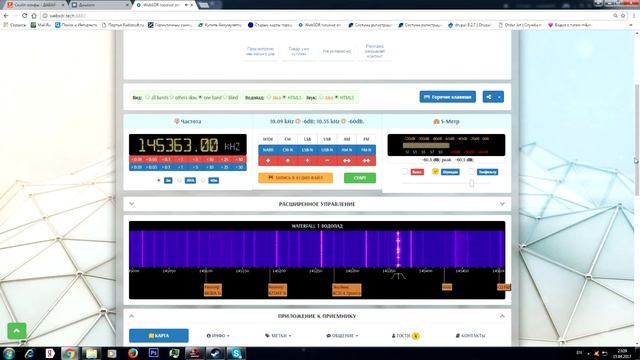Select the NARR bandwidth button

click(268, 150)
